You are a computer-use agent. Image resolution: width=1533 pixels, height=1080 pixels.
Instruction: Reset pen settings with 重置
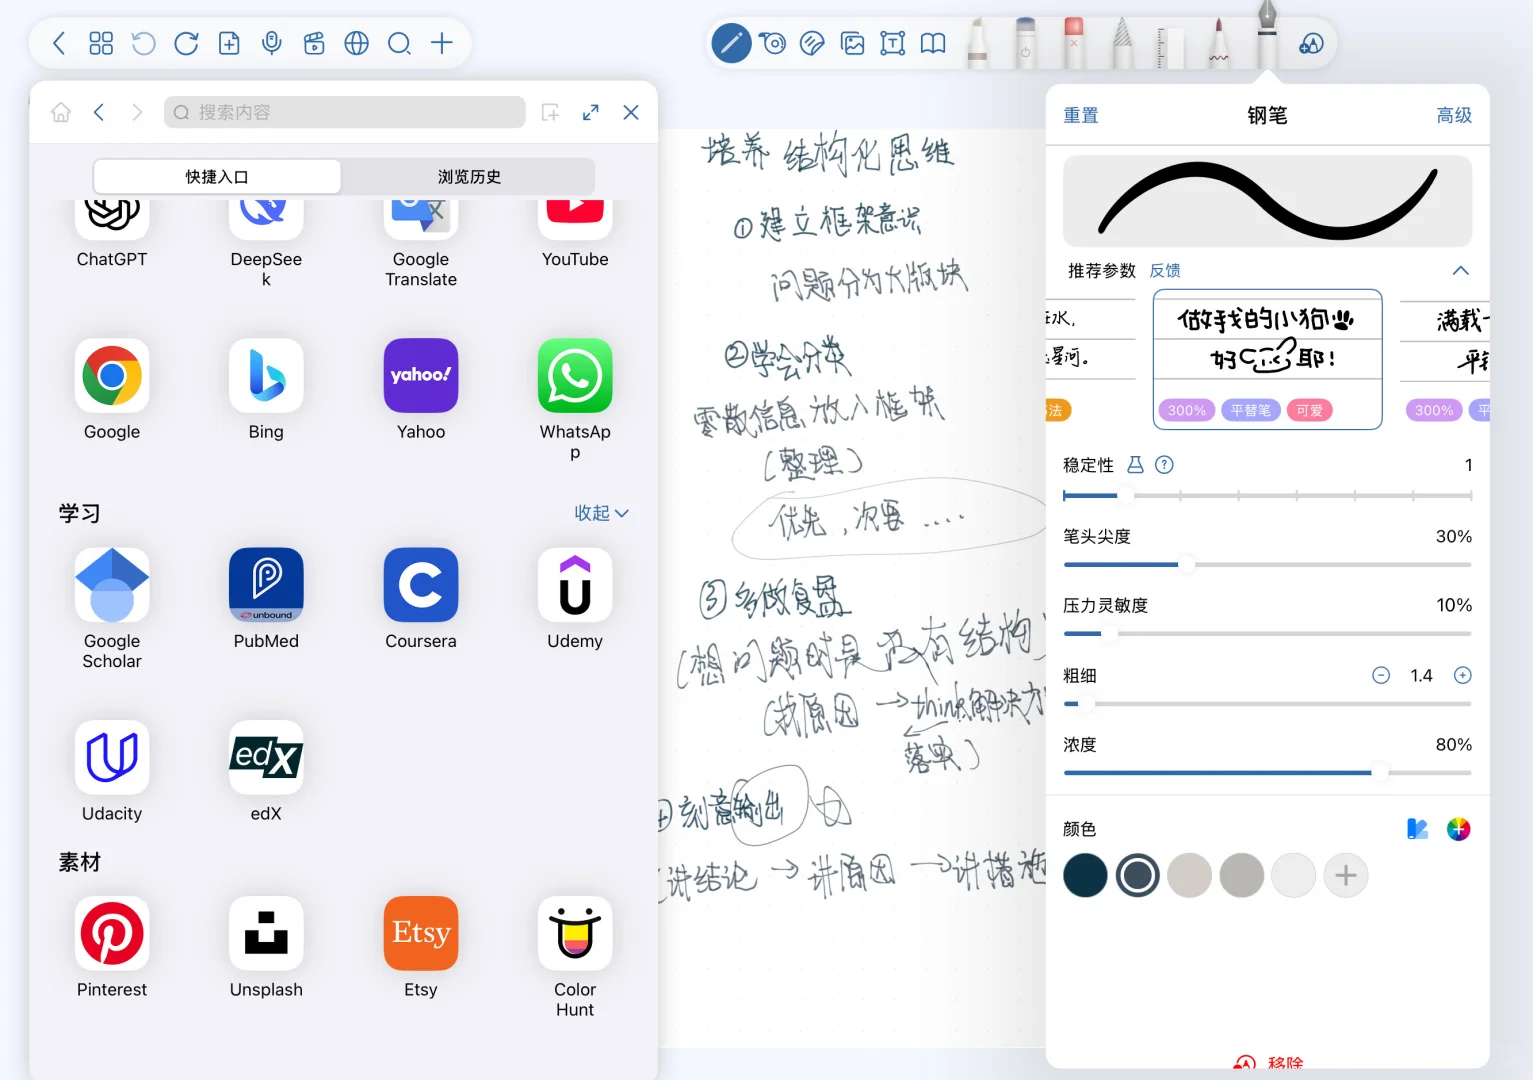(1080, 116)
